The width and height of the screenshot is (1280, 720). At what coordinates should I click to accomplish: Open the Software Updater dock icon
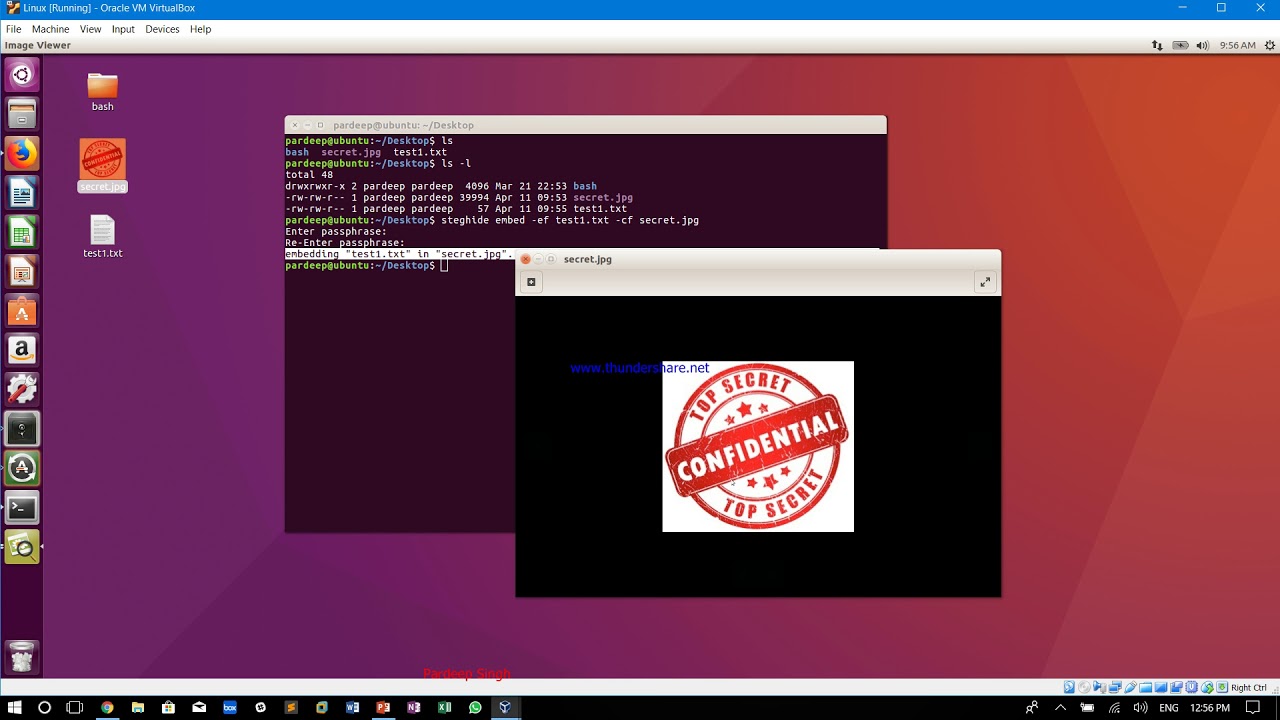point(22,468)
